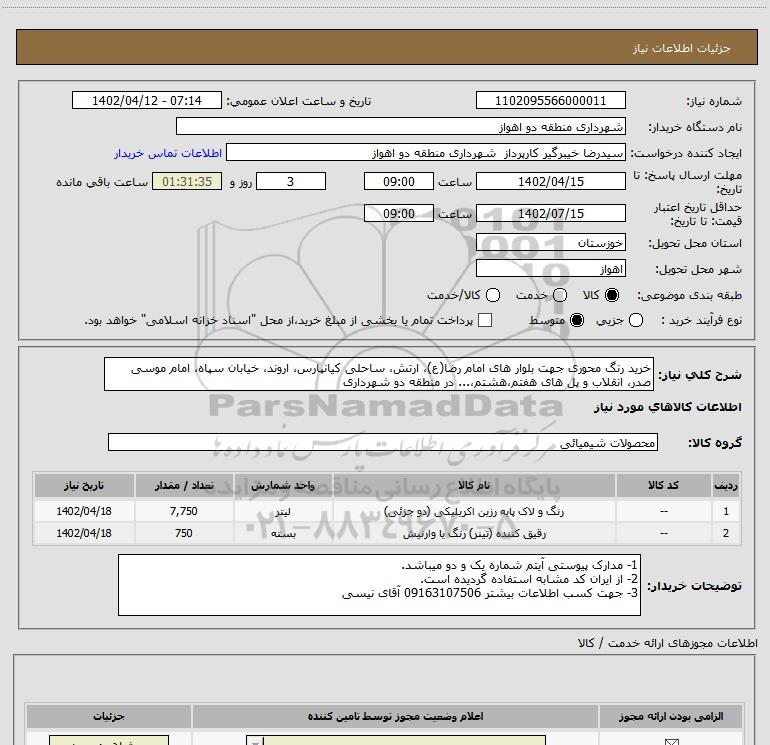Select the کالا radio button
Viewport: 770px width, 745px height.
612,295
